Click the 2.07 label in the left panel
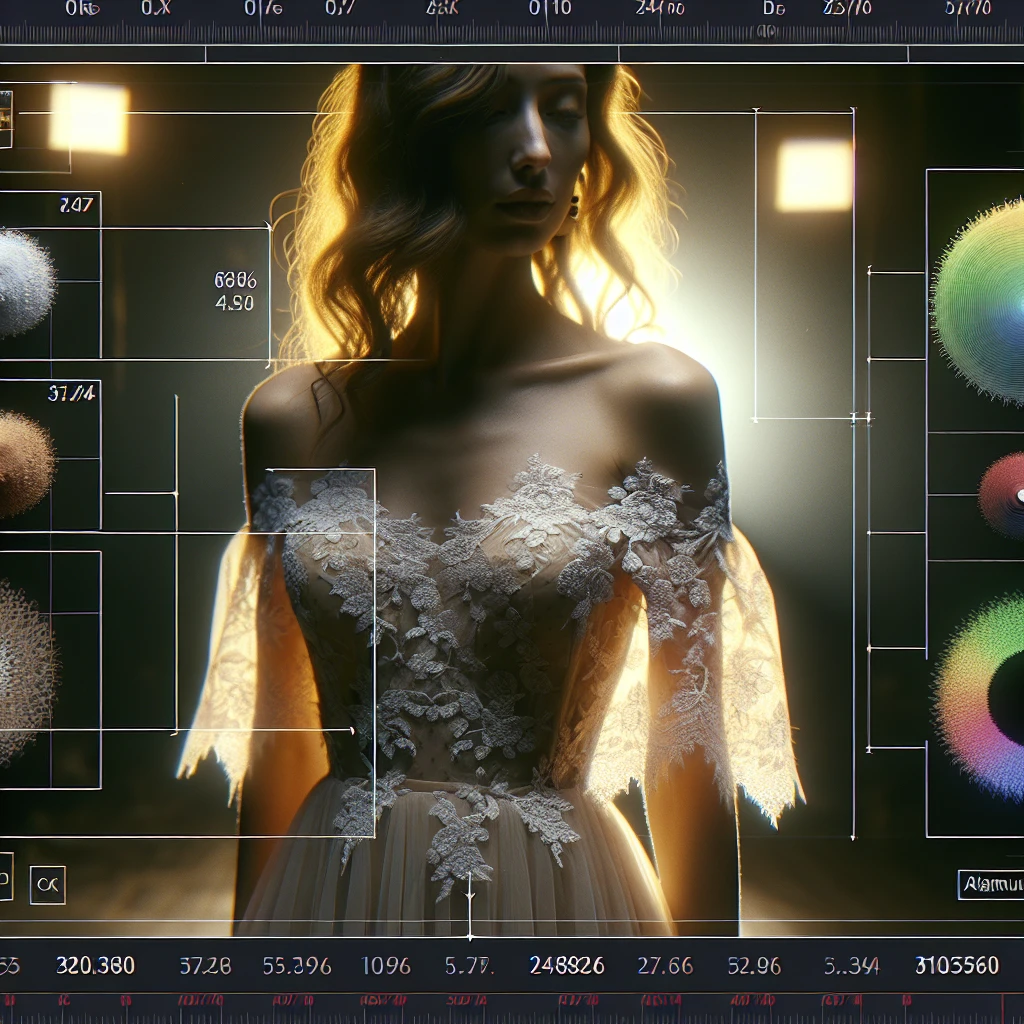 click(76, 205)
